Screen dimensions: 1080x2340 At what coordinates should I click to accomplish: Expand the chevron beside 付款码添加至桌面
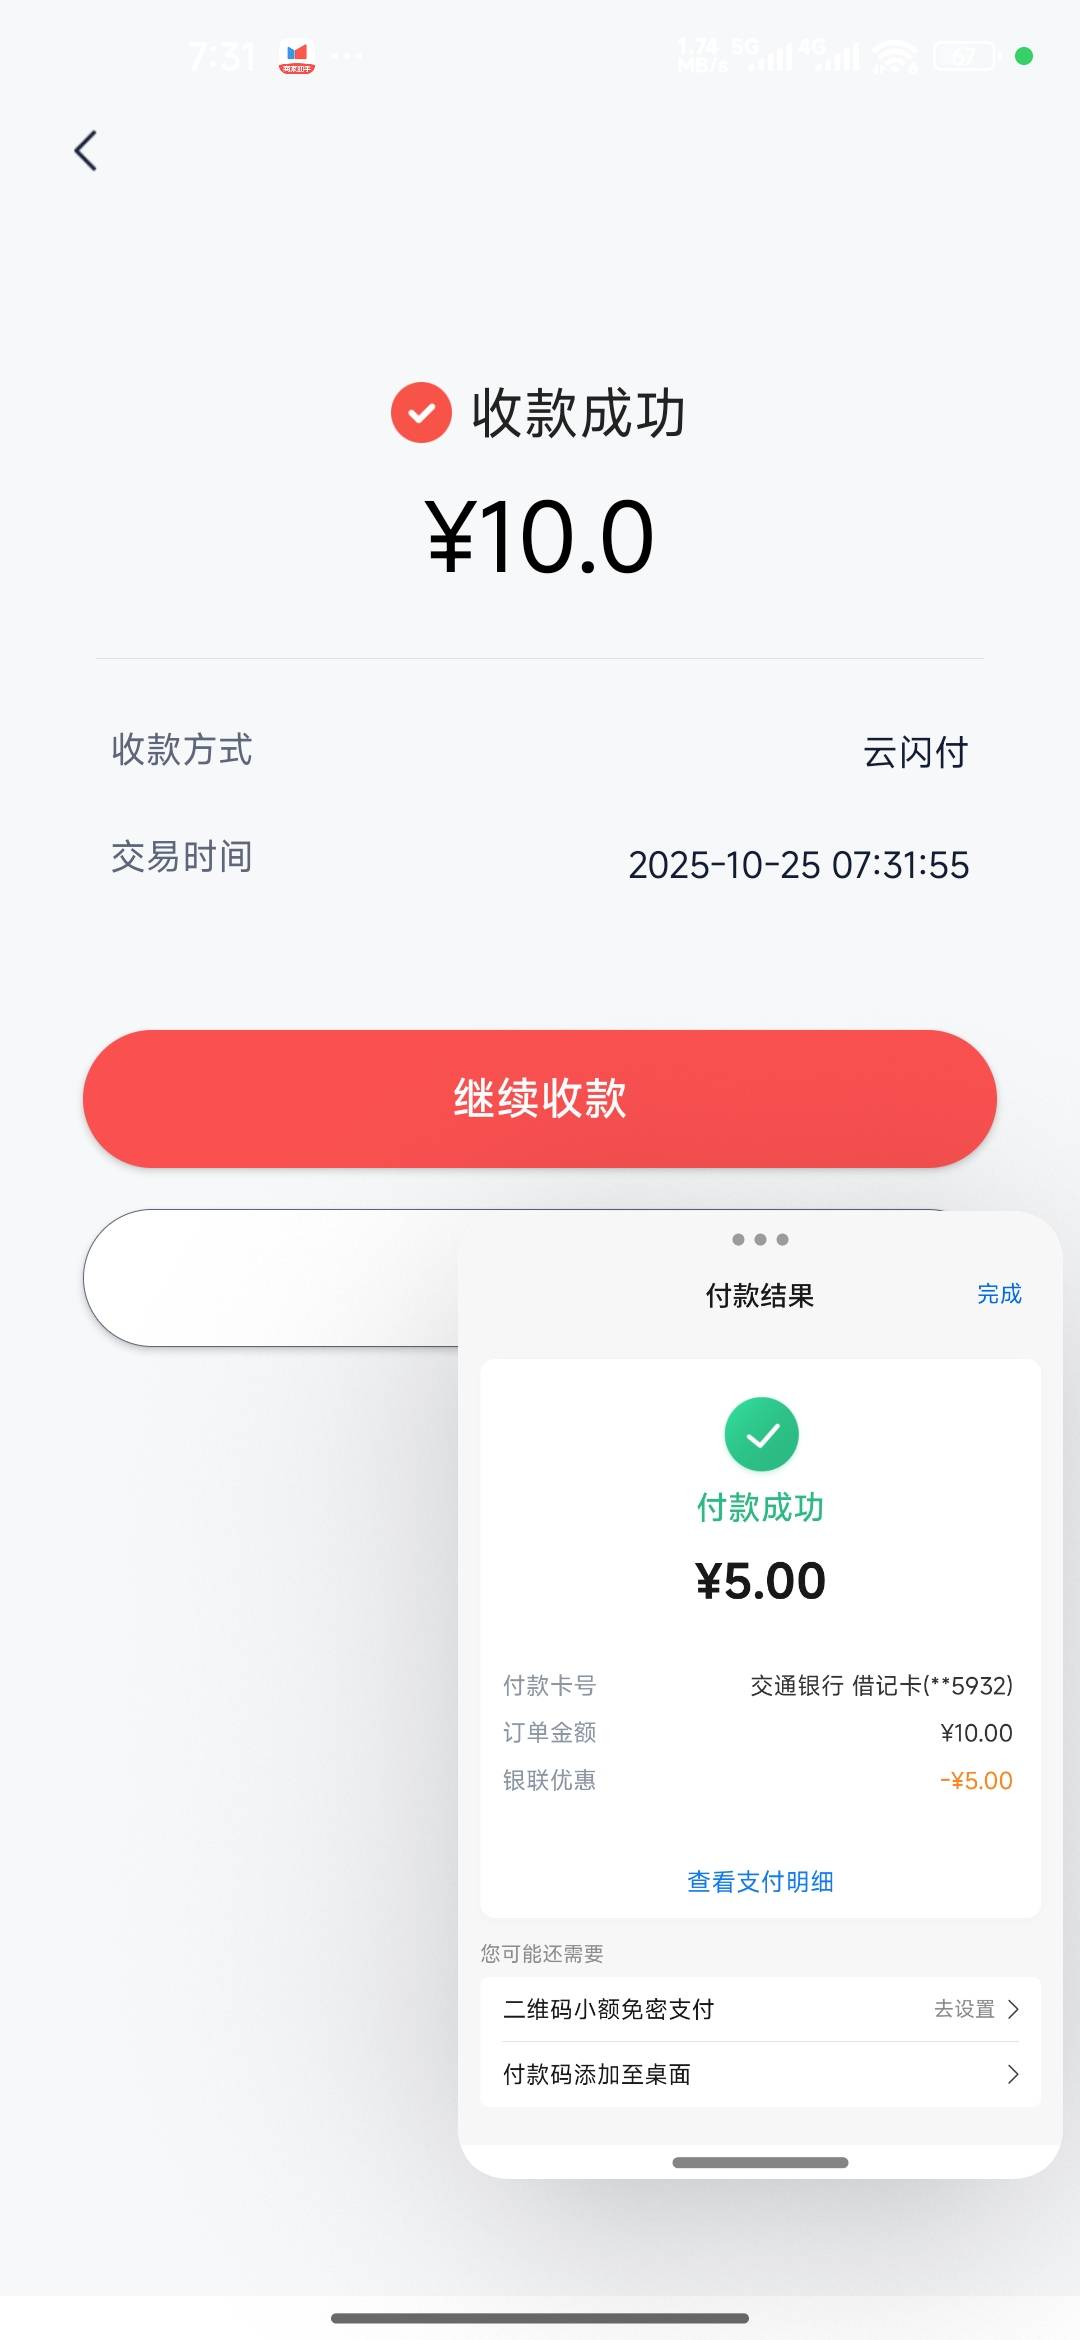(x=1013, y=2075)
